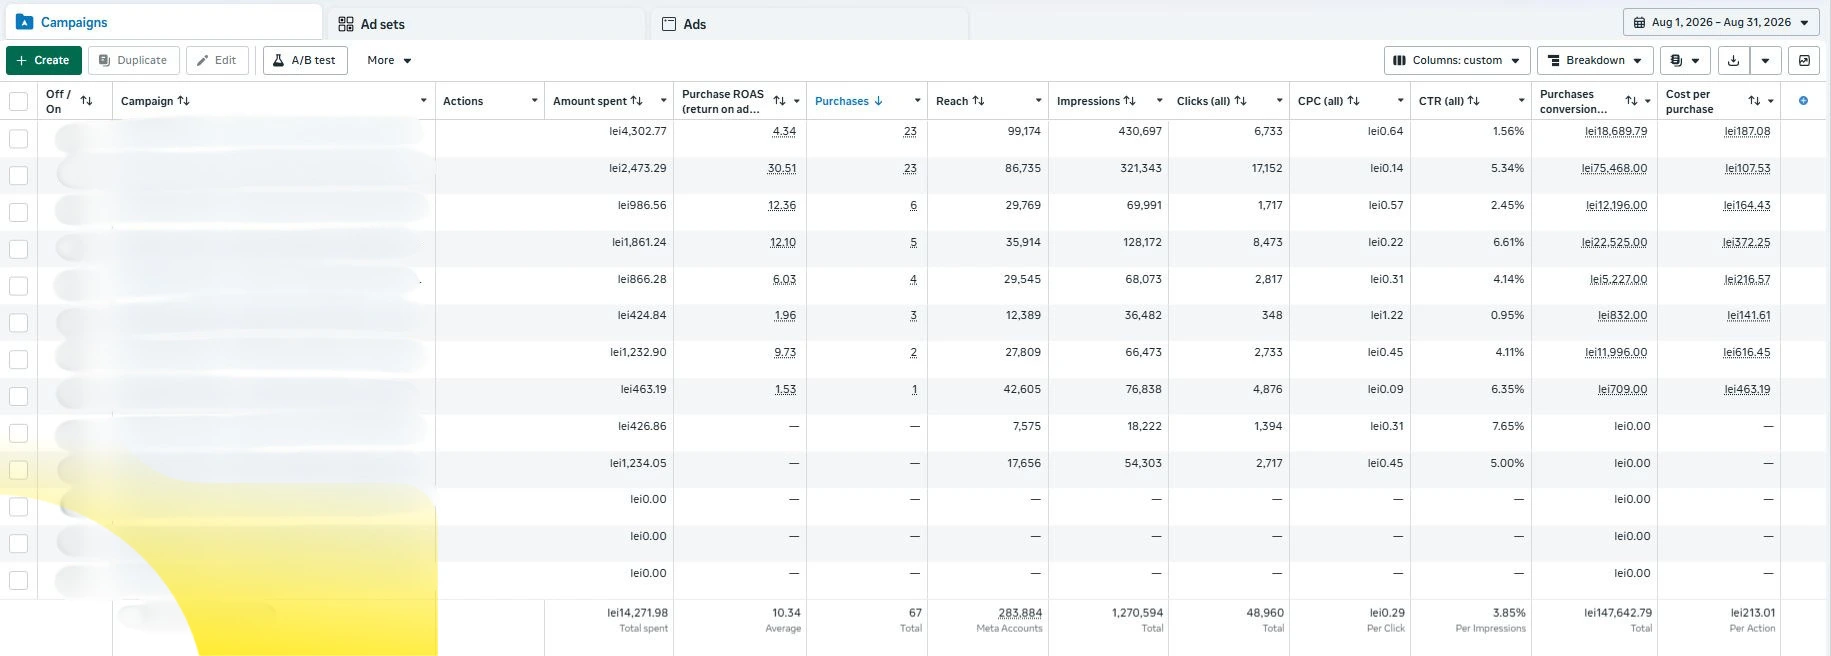Open Actions column options arrow
The width and height of the screenshot is (1831, 656).
coord(534,101)
